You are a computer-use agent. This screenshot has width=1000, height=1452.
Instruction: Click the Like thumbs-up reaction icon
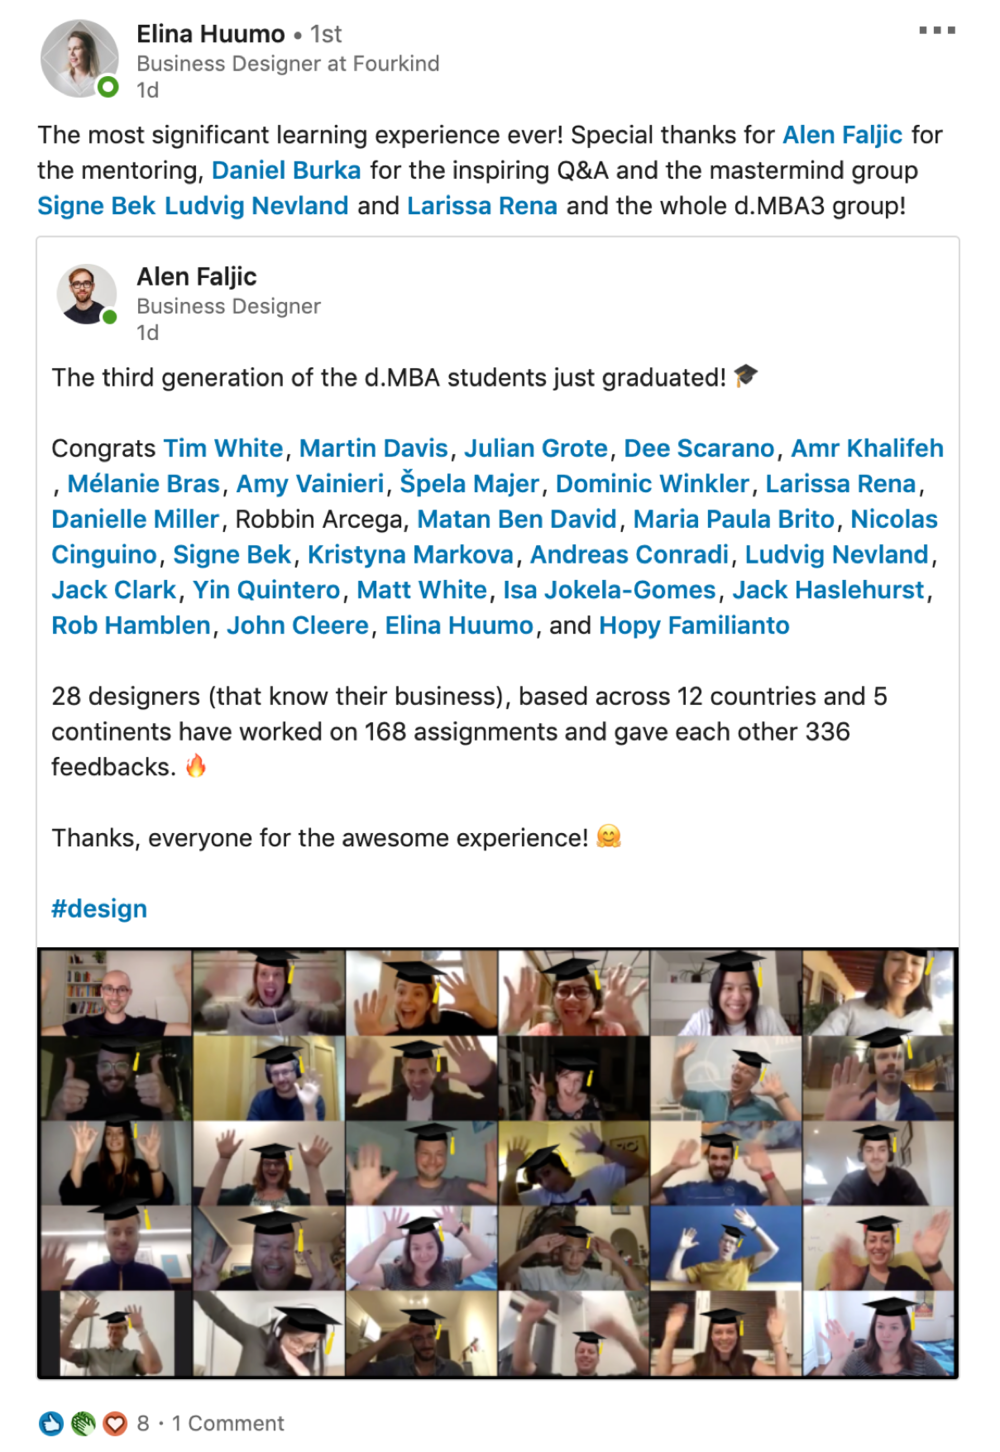(50, 1422)
